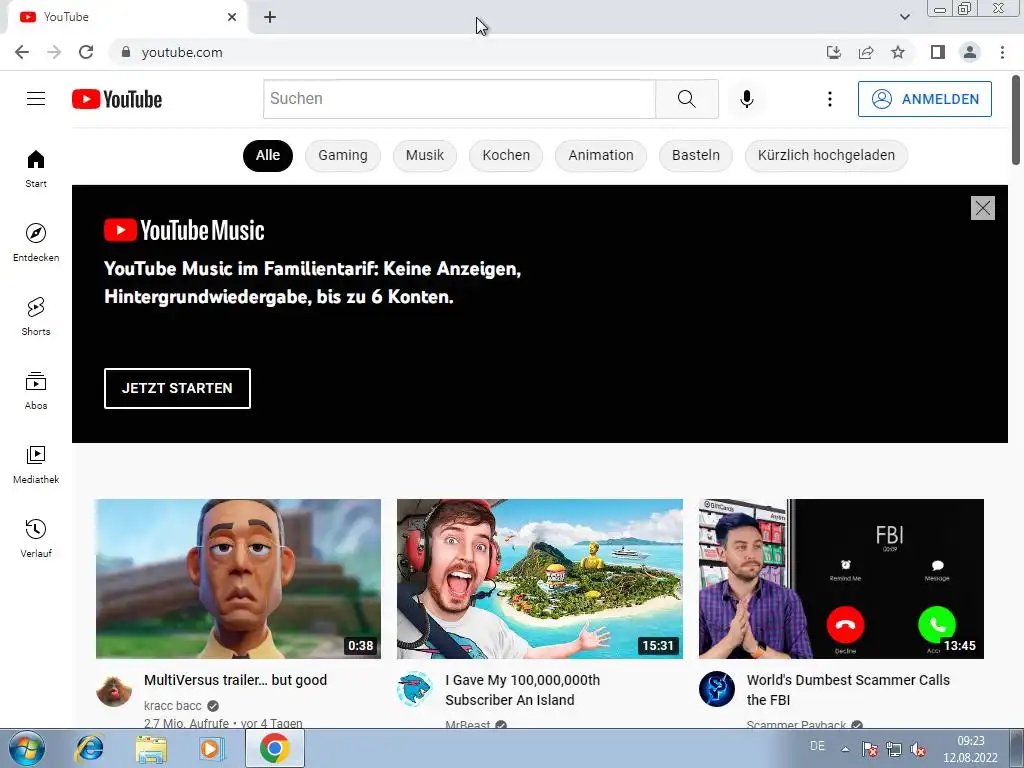Open Mediathek in the sidebar
The height and width of the screenshot is (768, 1024).
(x=36, y=464)
